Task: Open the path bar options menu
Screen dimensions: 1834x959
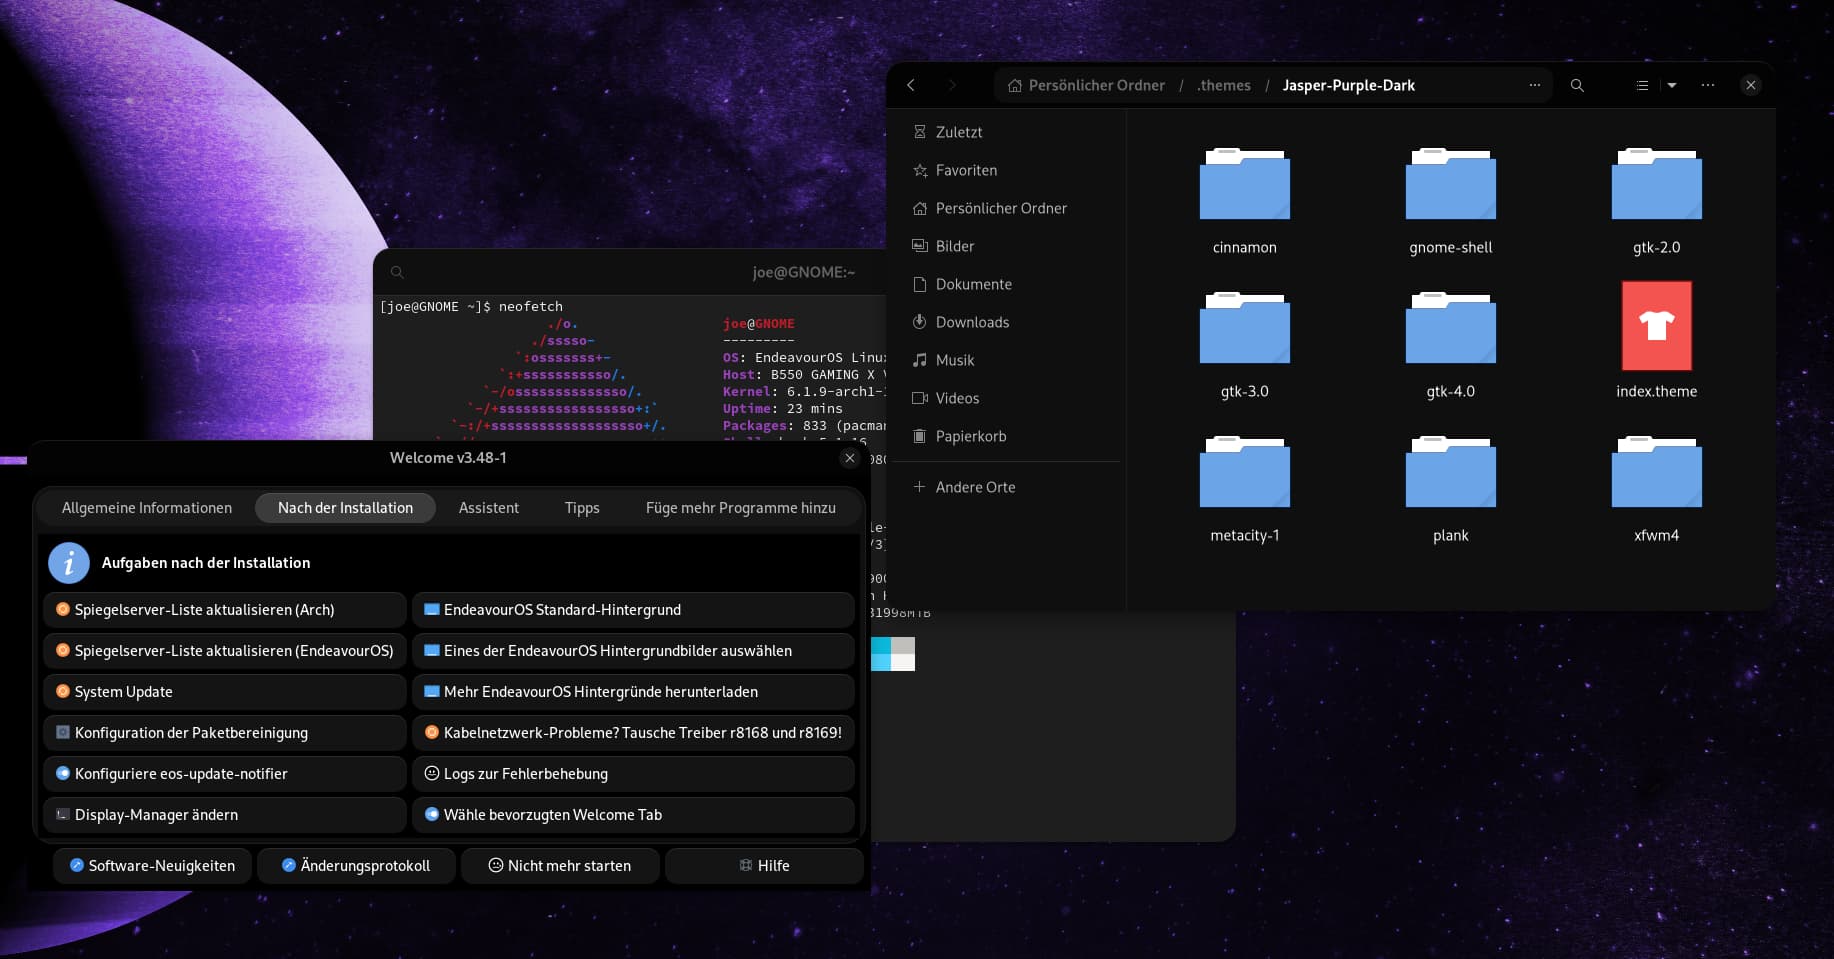Action: click(x=1535, y=85)
